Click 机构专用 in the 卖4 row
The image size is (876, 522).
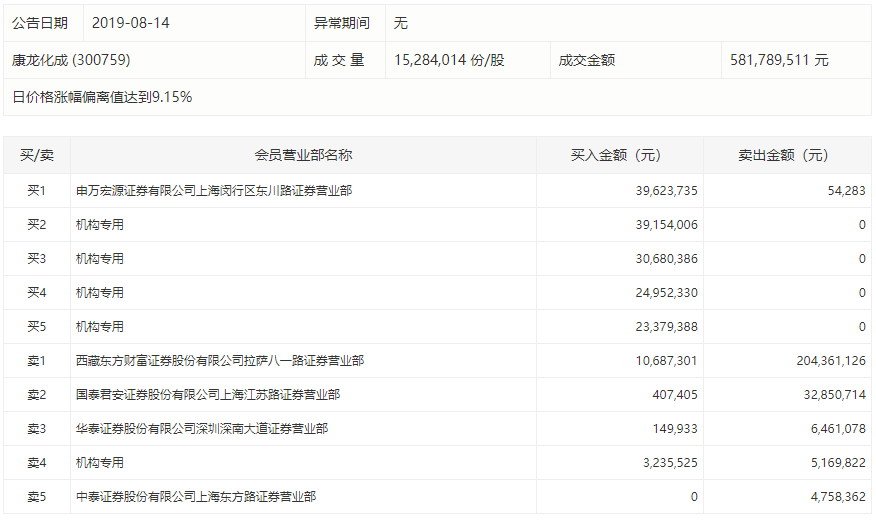pyautogui.click(x=100, y=463)
